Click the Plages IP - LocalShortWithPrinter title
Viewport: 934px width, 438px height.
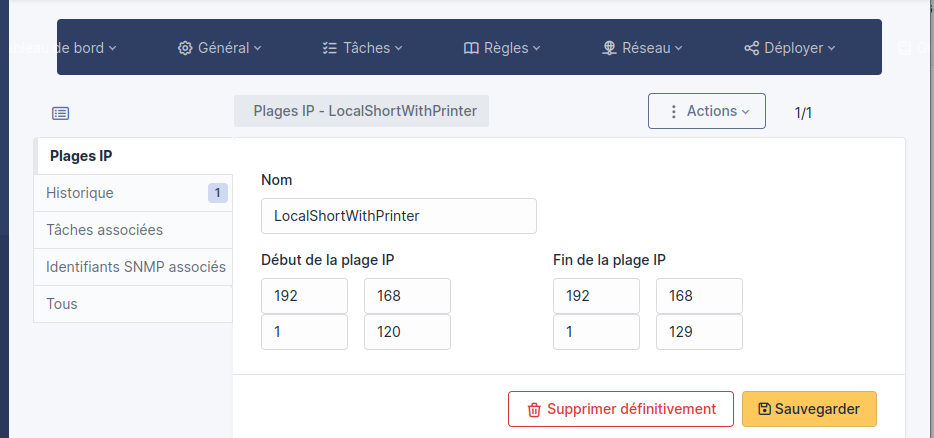pos(362,111)
